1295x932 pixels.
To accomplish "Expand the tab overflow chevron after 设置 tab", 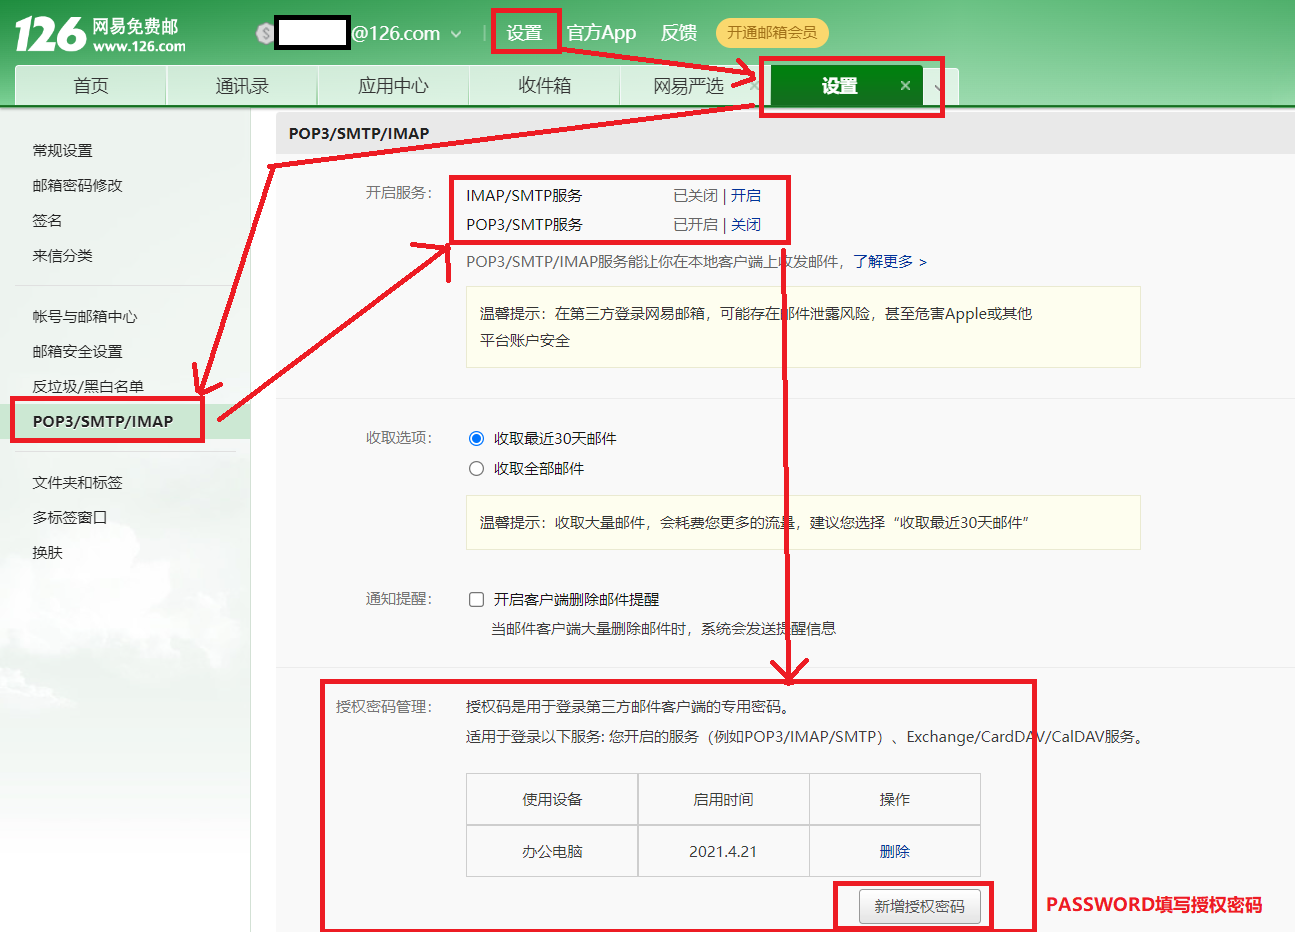I will click(938, 88).
